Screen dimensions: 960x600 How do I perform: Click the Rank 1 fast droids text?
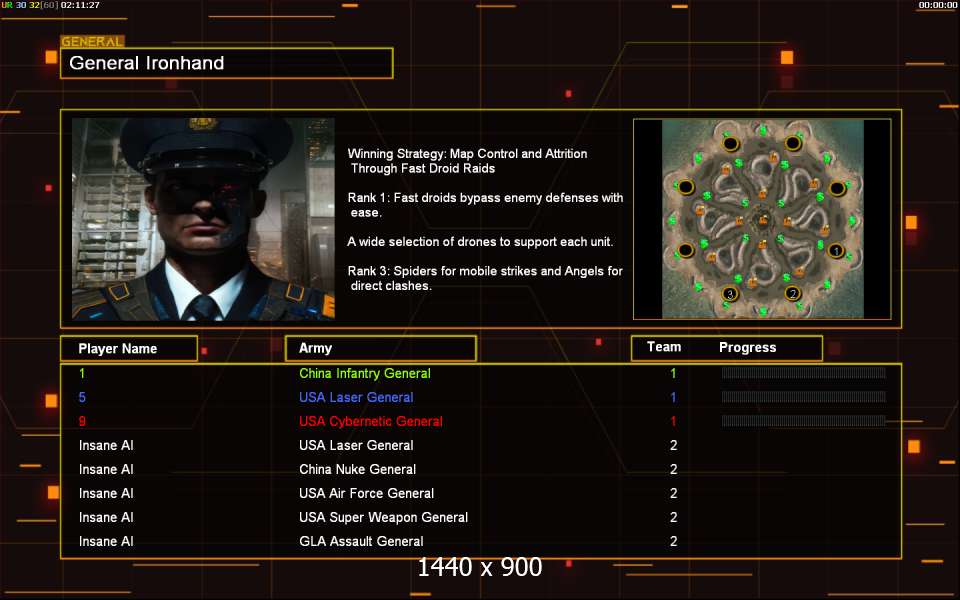(486, 205)
